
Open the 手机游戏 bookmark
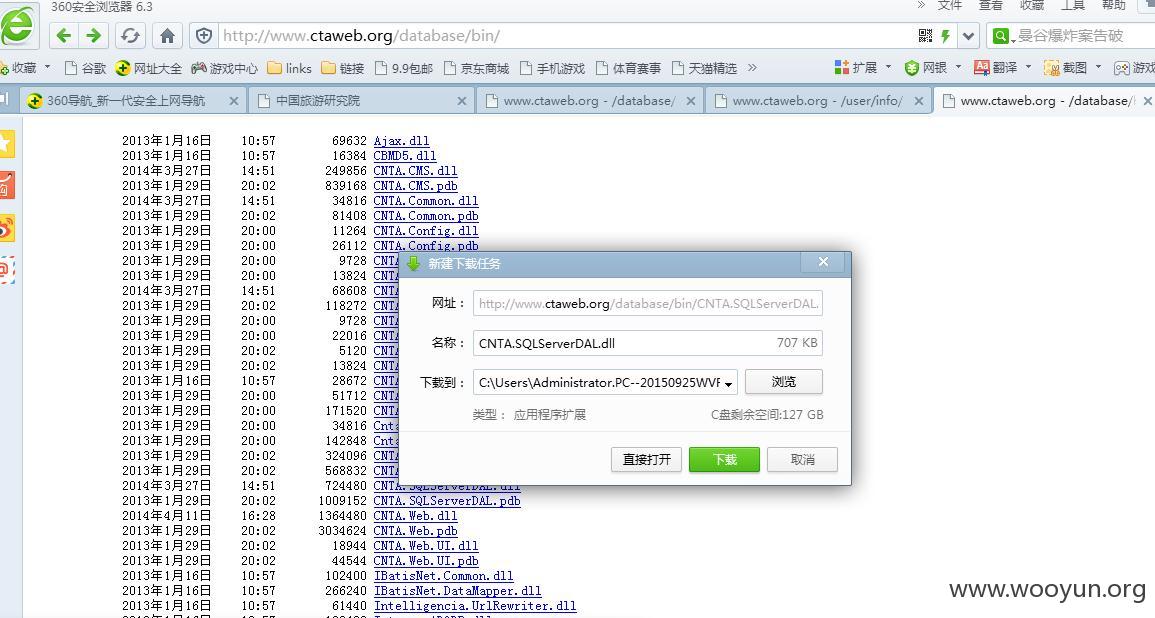(552, 68)
